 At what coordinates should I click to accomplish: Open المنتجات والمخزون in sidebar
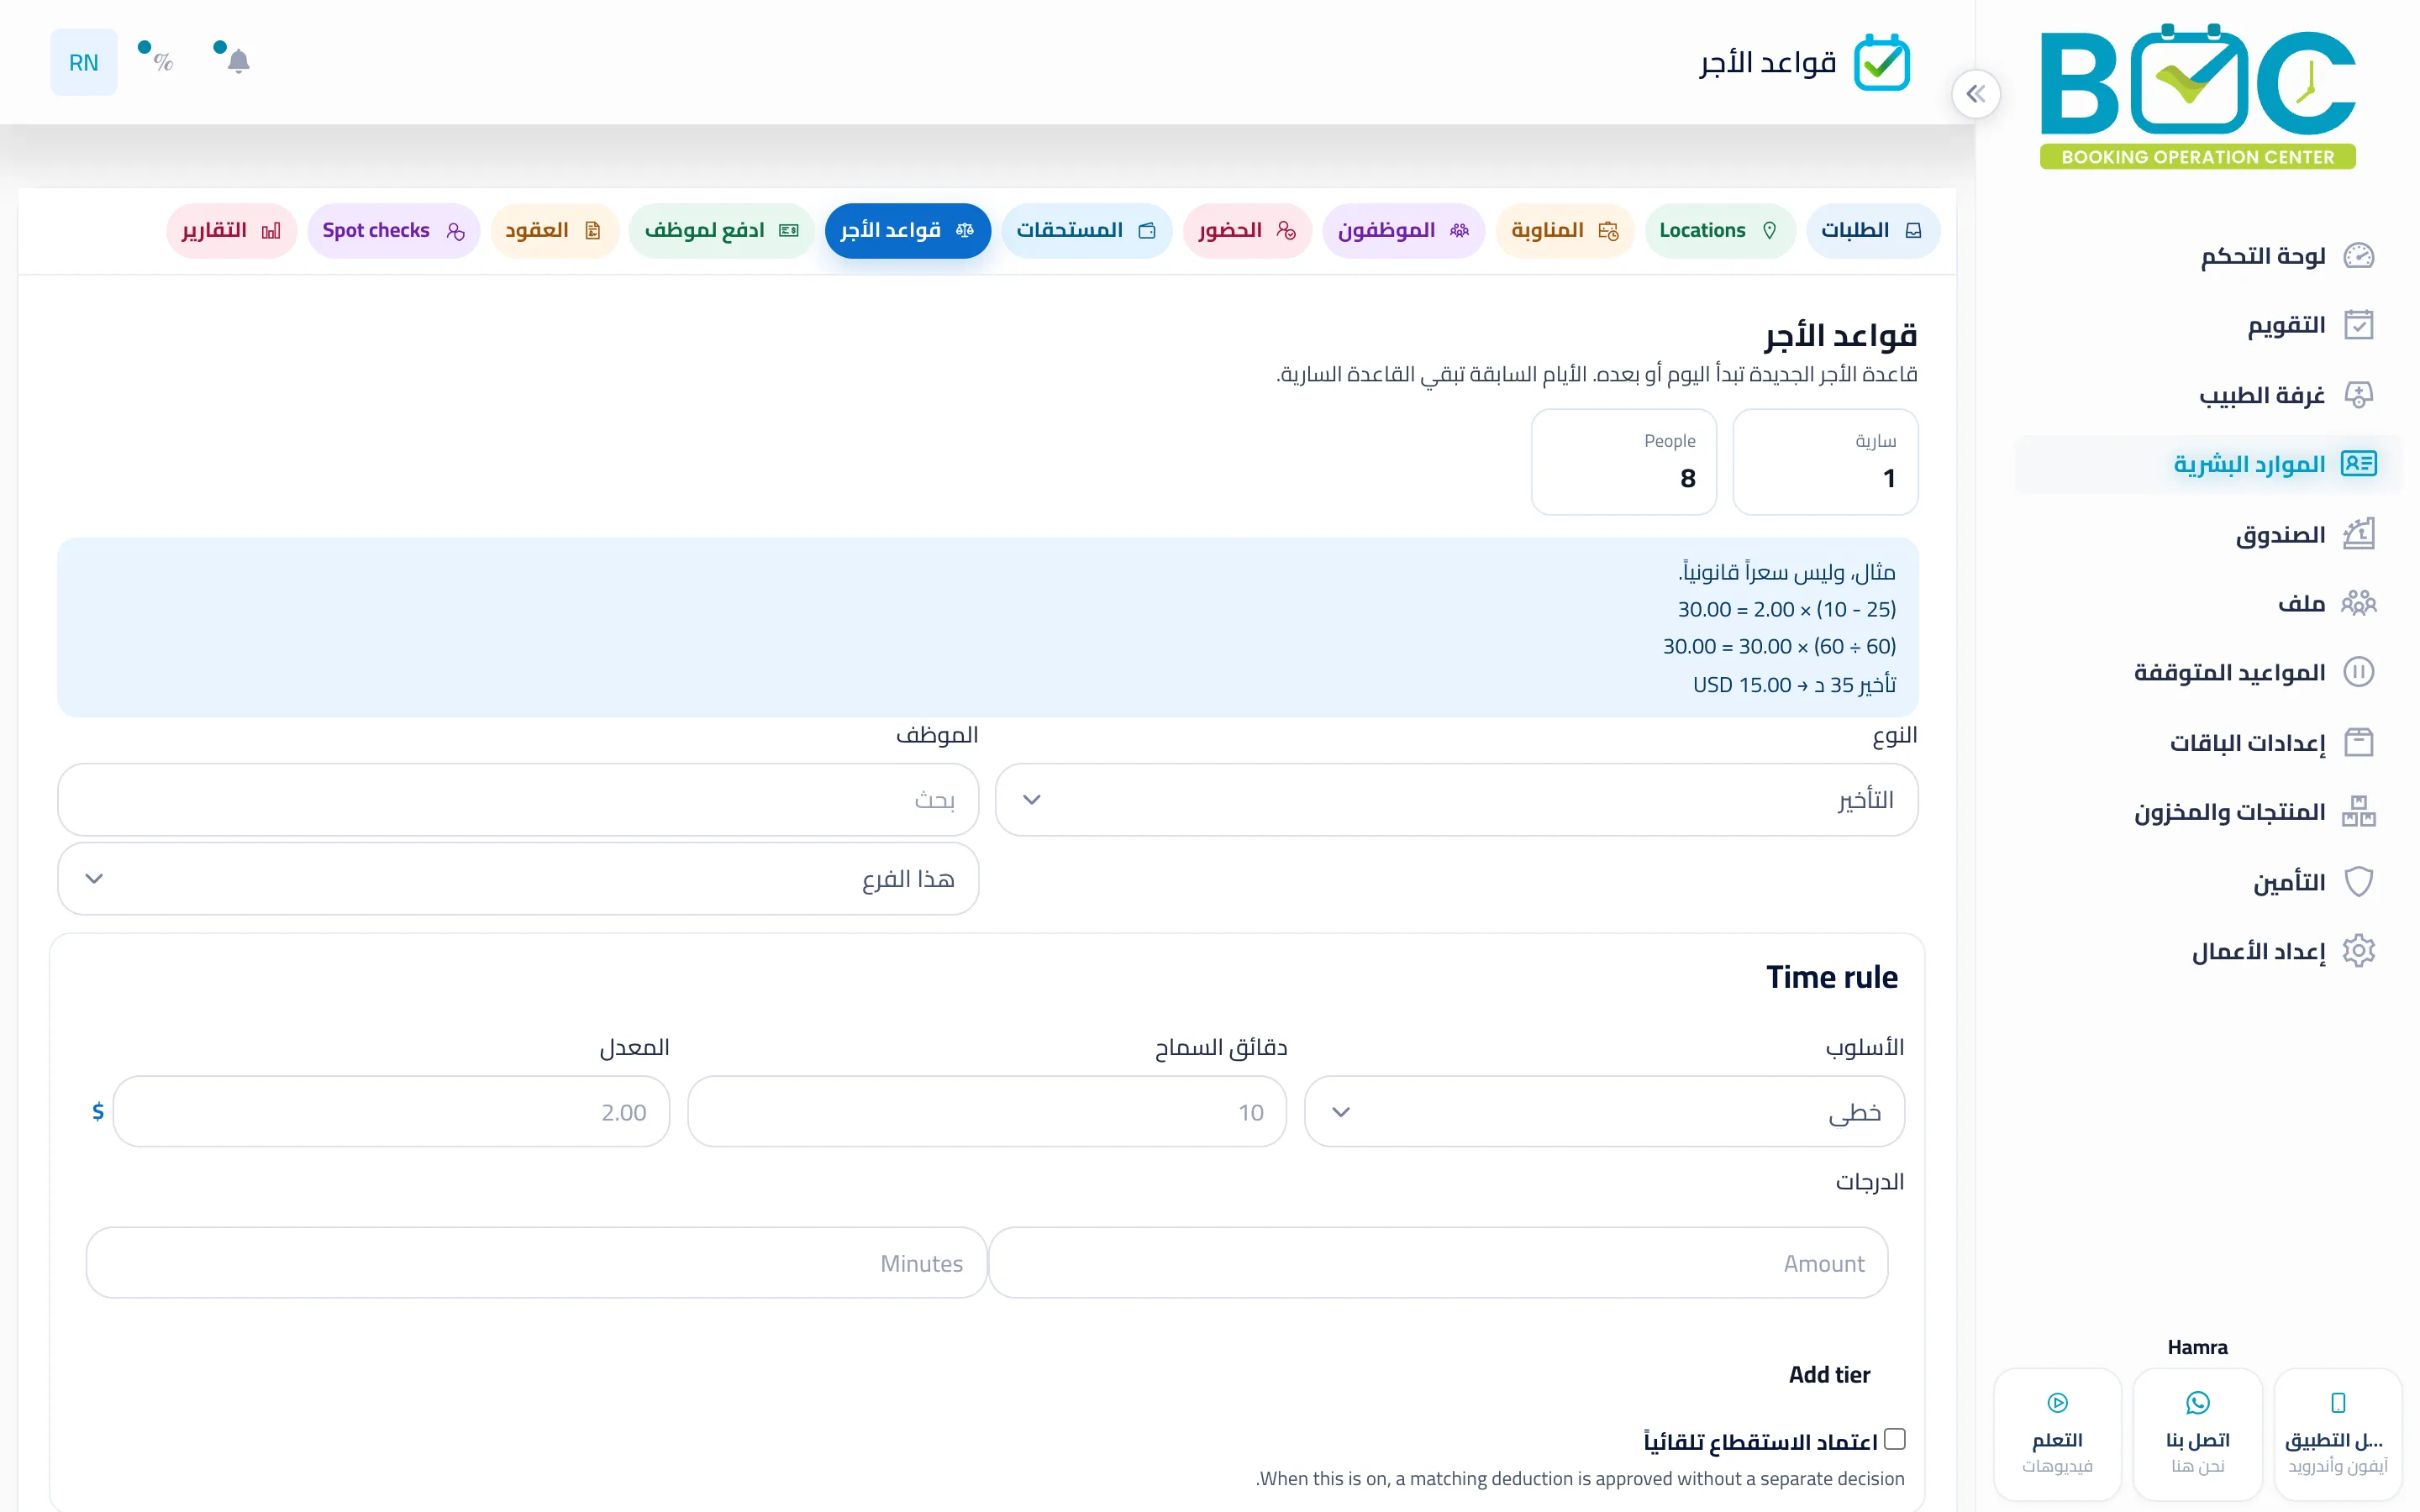coord(2209,811)
